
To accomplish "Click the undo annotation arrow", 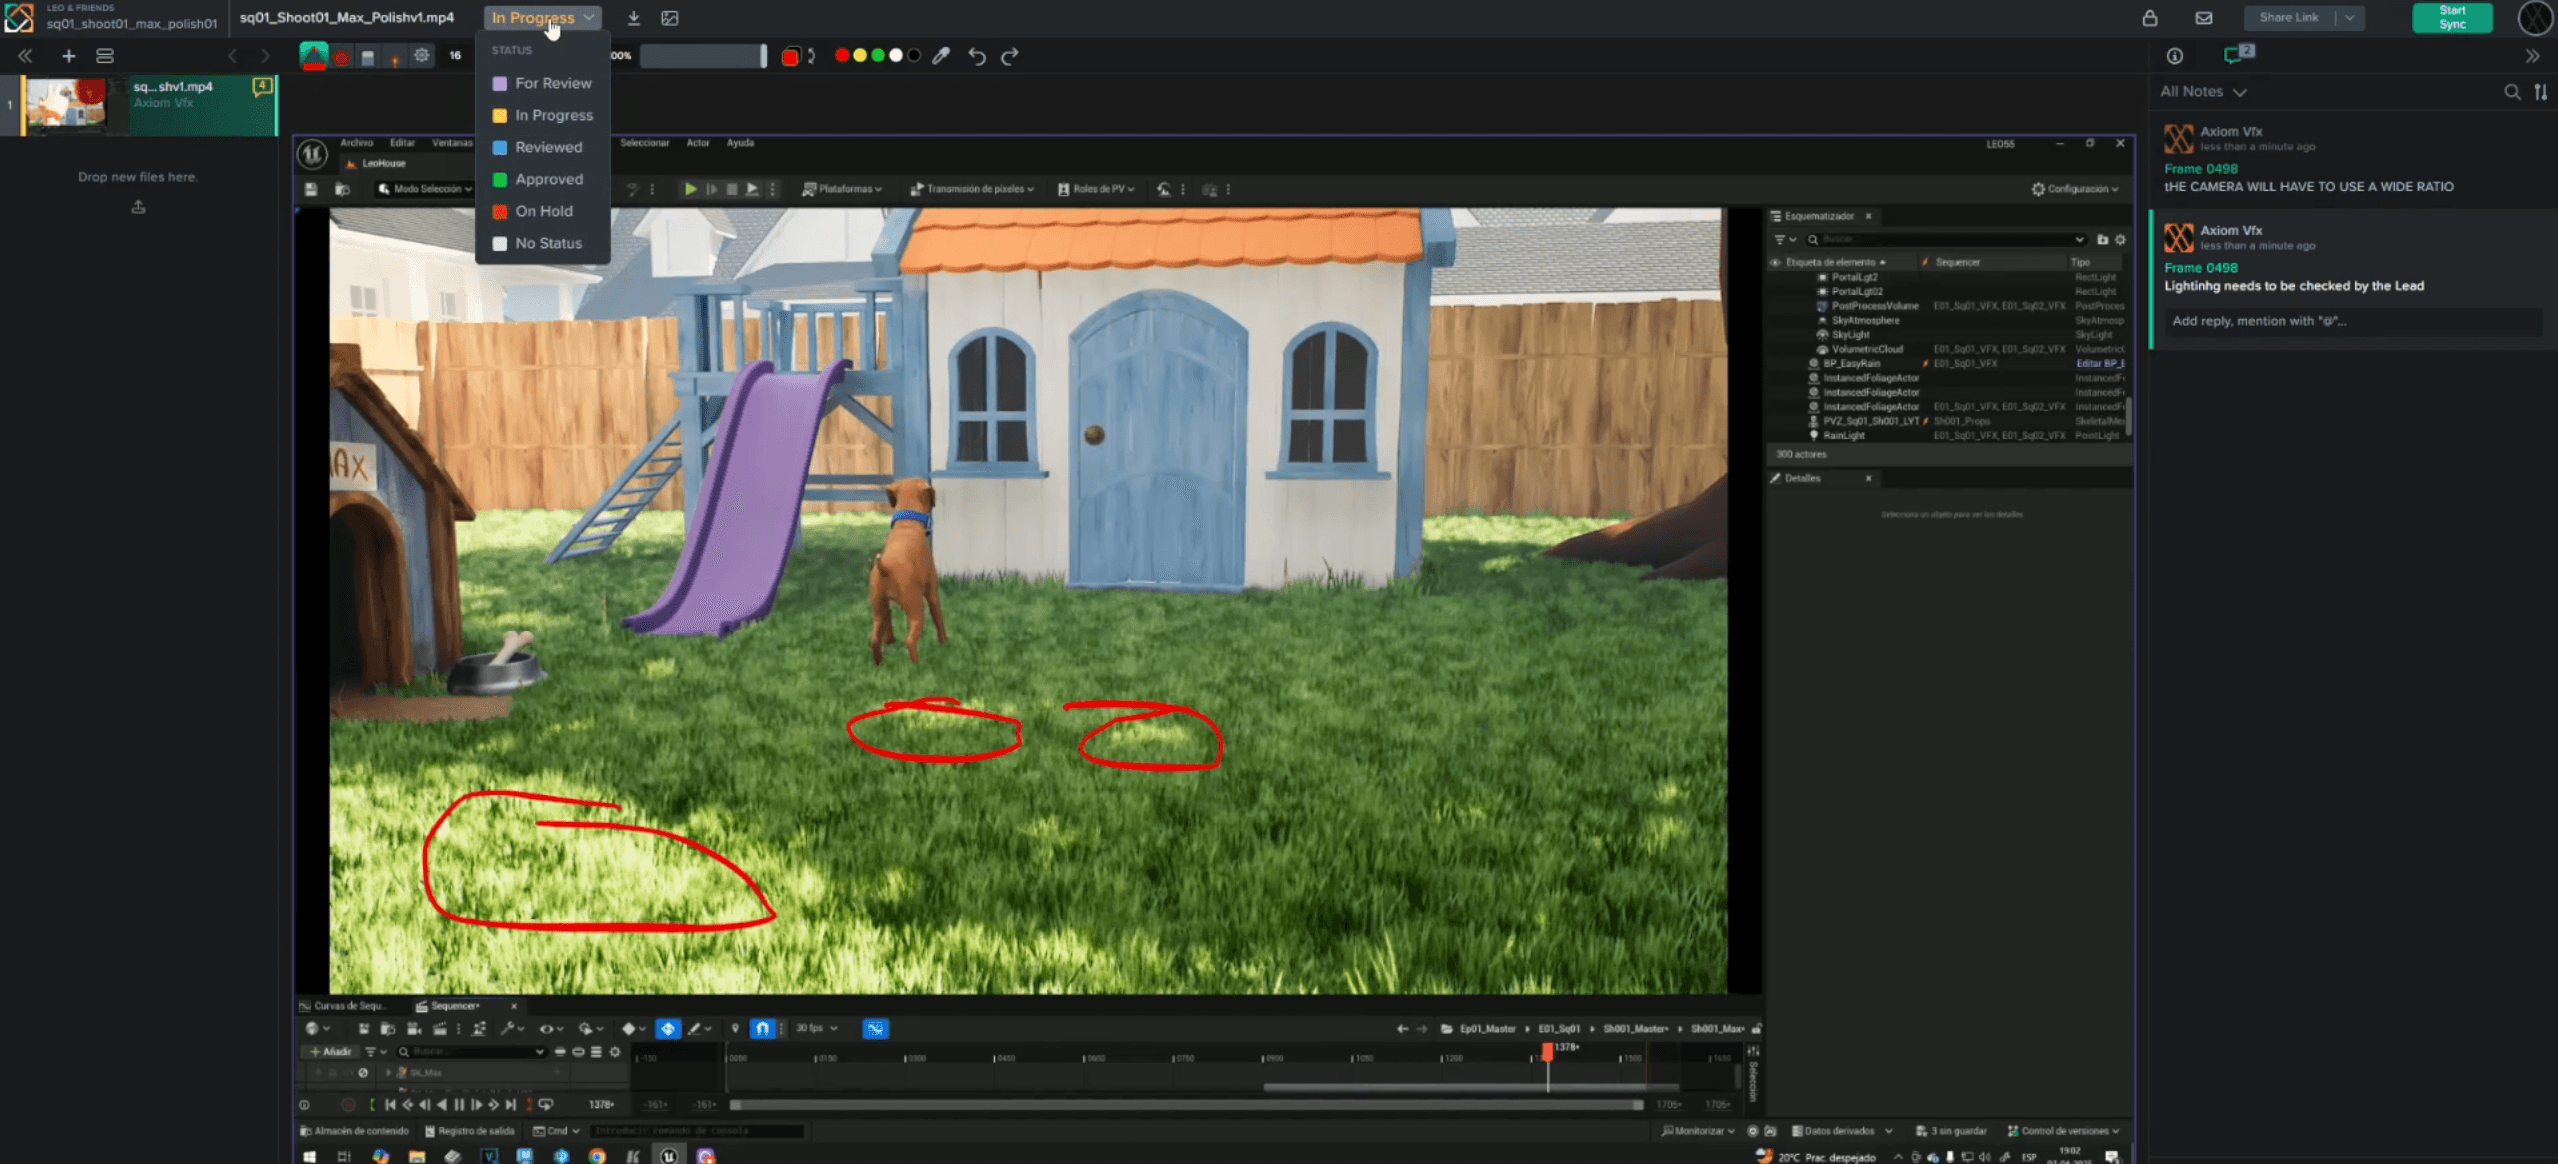I will 977,56.
